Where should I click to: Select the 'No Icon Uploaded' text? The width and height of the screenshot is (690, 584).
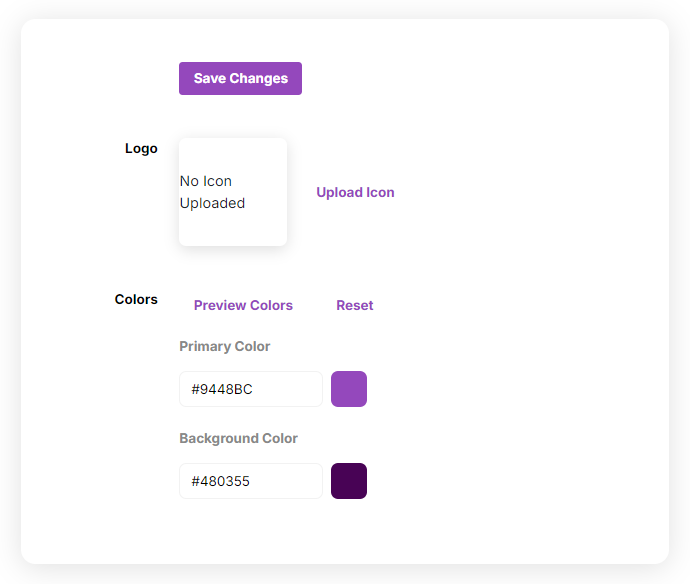coord(212,192)
